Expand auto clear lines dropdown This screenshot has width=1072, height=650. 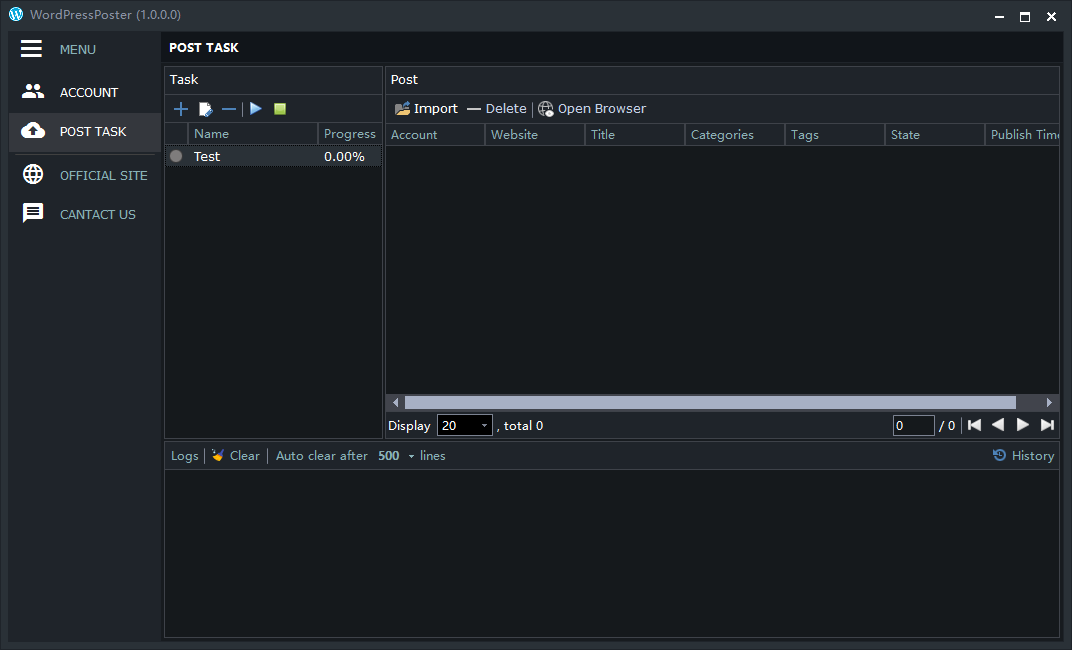tap(411, 456)
